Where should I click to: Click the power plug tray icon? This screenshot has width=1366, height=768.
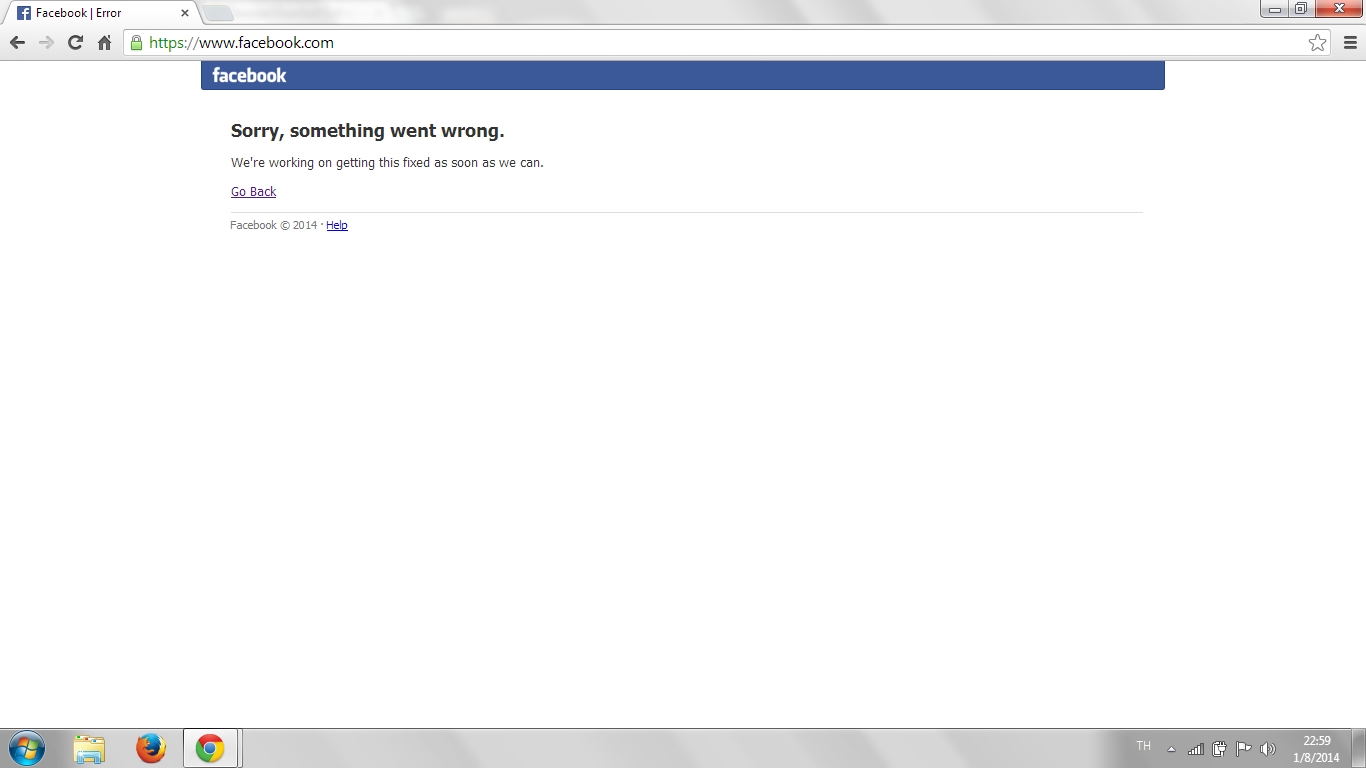tap(1219, 749)
